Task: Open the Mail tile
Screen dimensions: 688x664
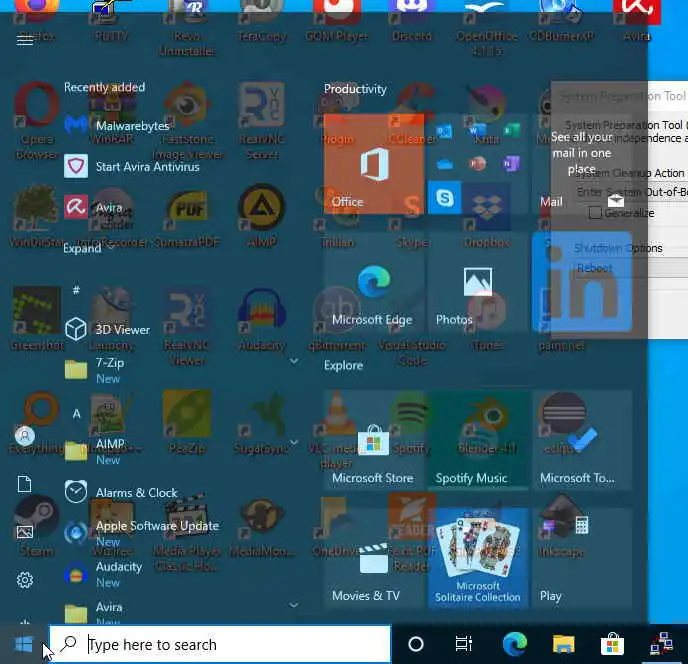Action: coord(582,164)
